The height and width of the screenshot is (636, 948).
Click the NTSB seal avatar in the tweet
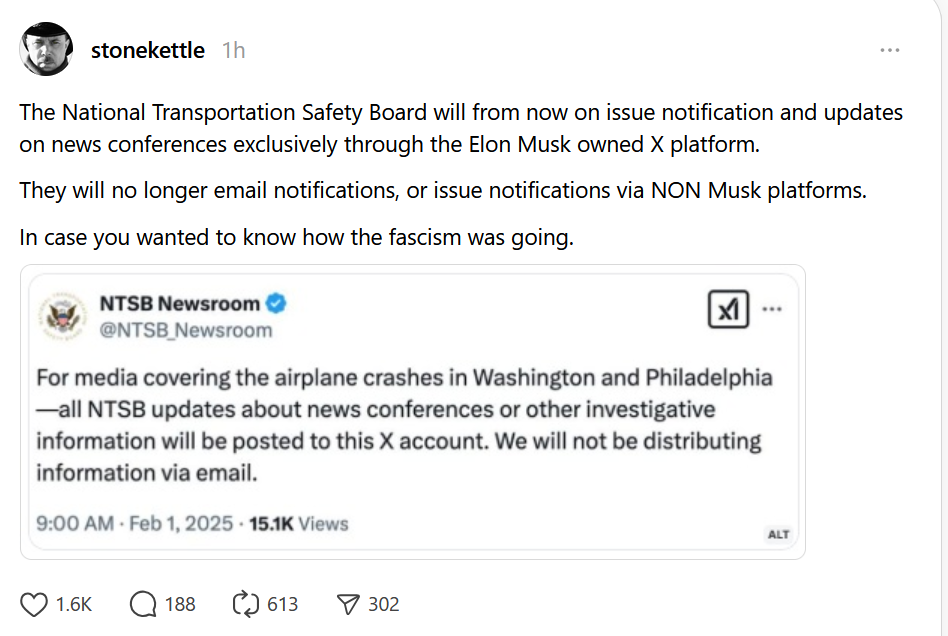(63, 316)
